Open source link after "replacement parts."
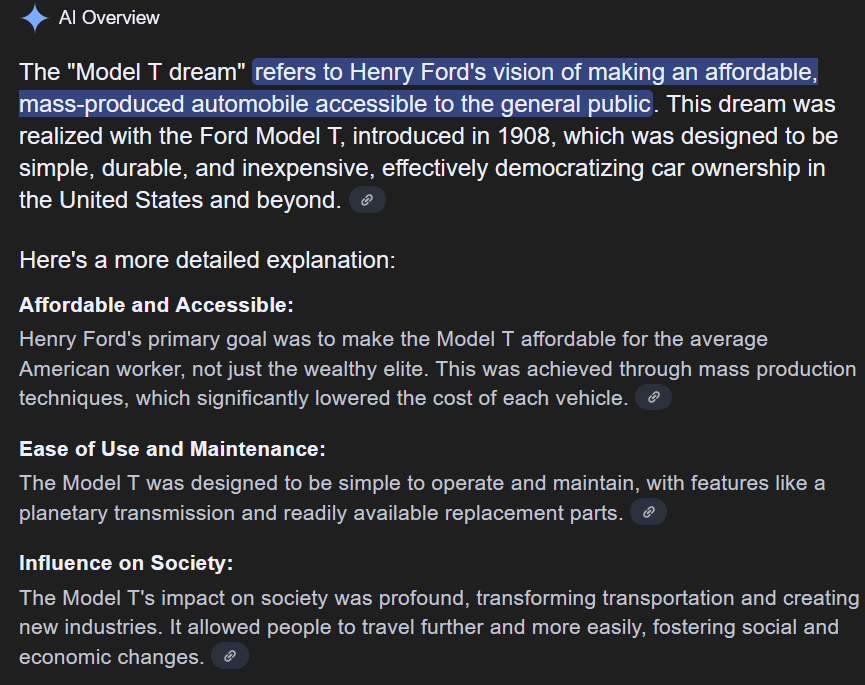The height and width of the screenshot is (685, 865). point(648,512)
